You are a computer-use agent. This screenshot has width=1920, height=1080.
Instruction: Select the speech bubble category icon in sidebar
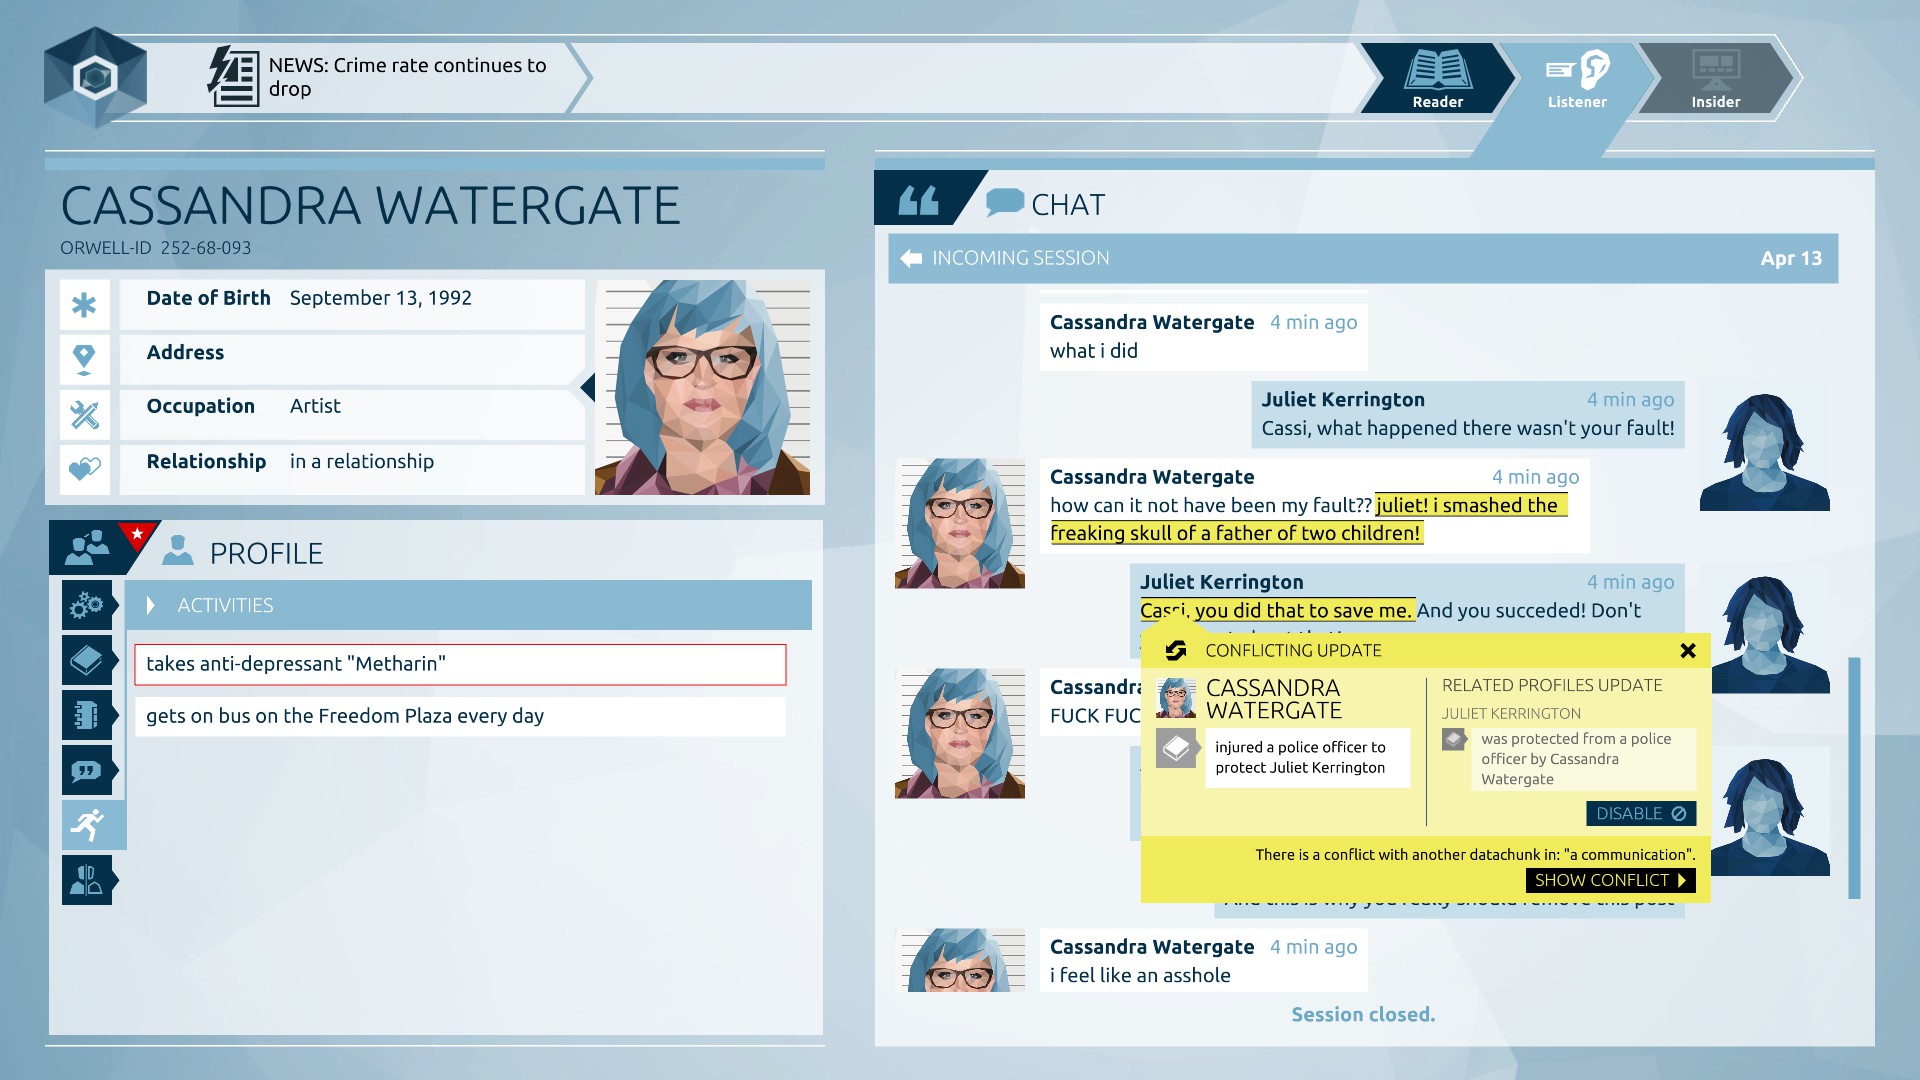(87, 770)
